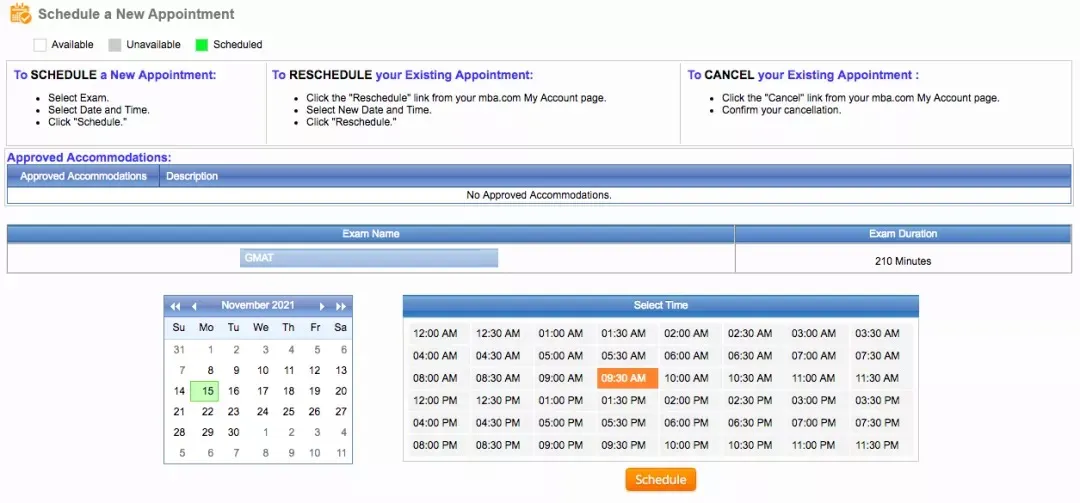This screenshot has height=503, width=1080.
Task: Jump to next year with double-right arrow
Action: [341, 306]
